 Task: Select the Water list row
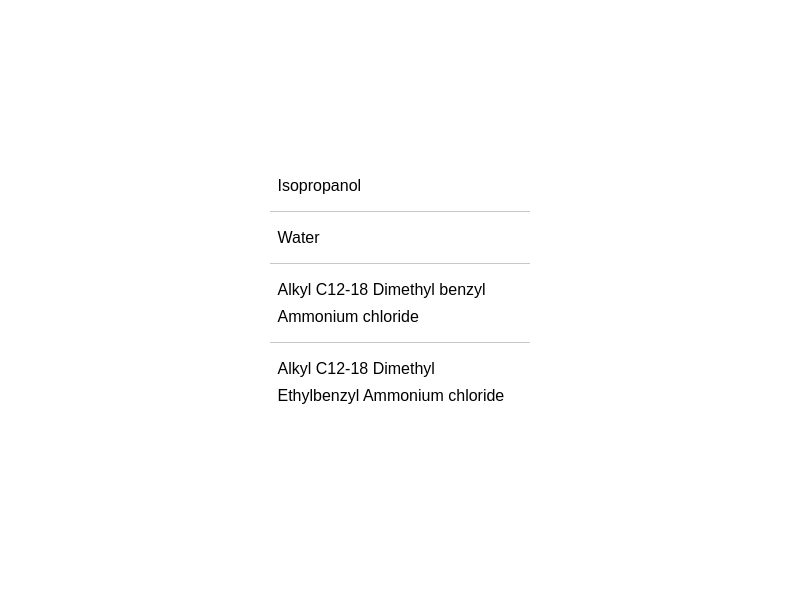point(400,238)
